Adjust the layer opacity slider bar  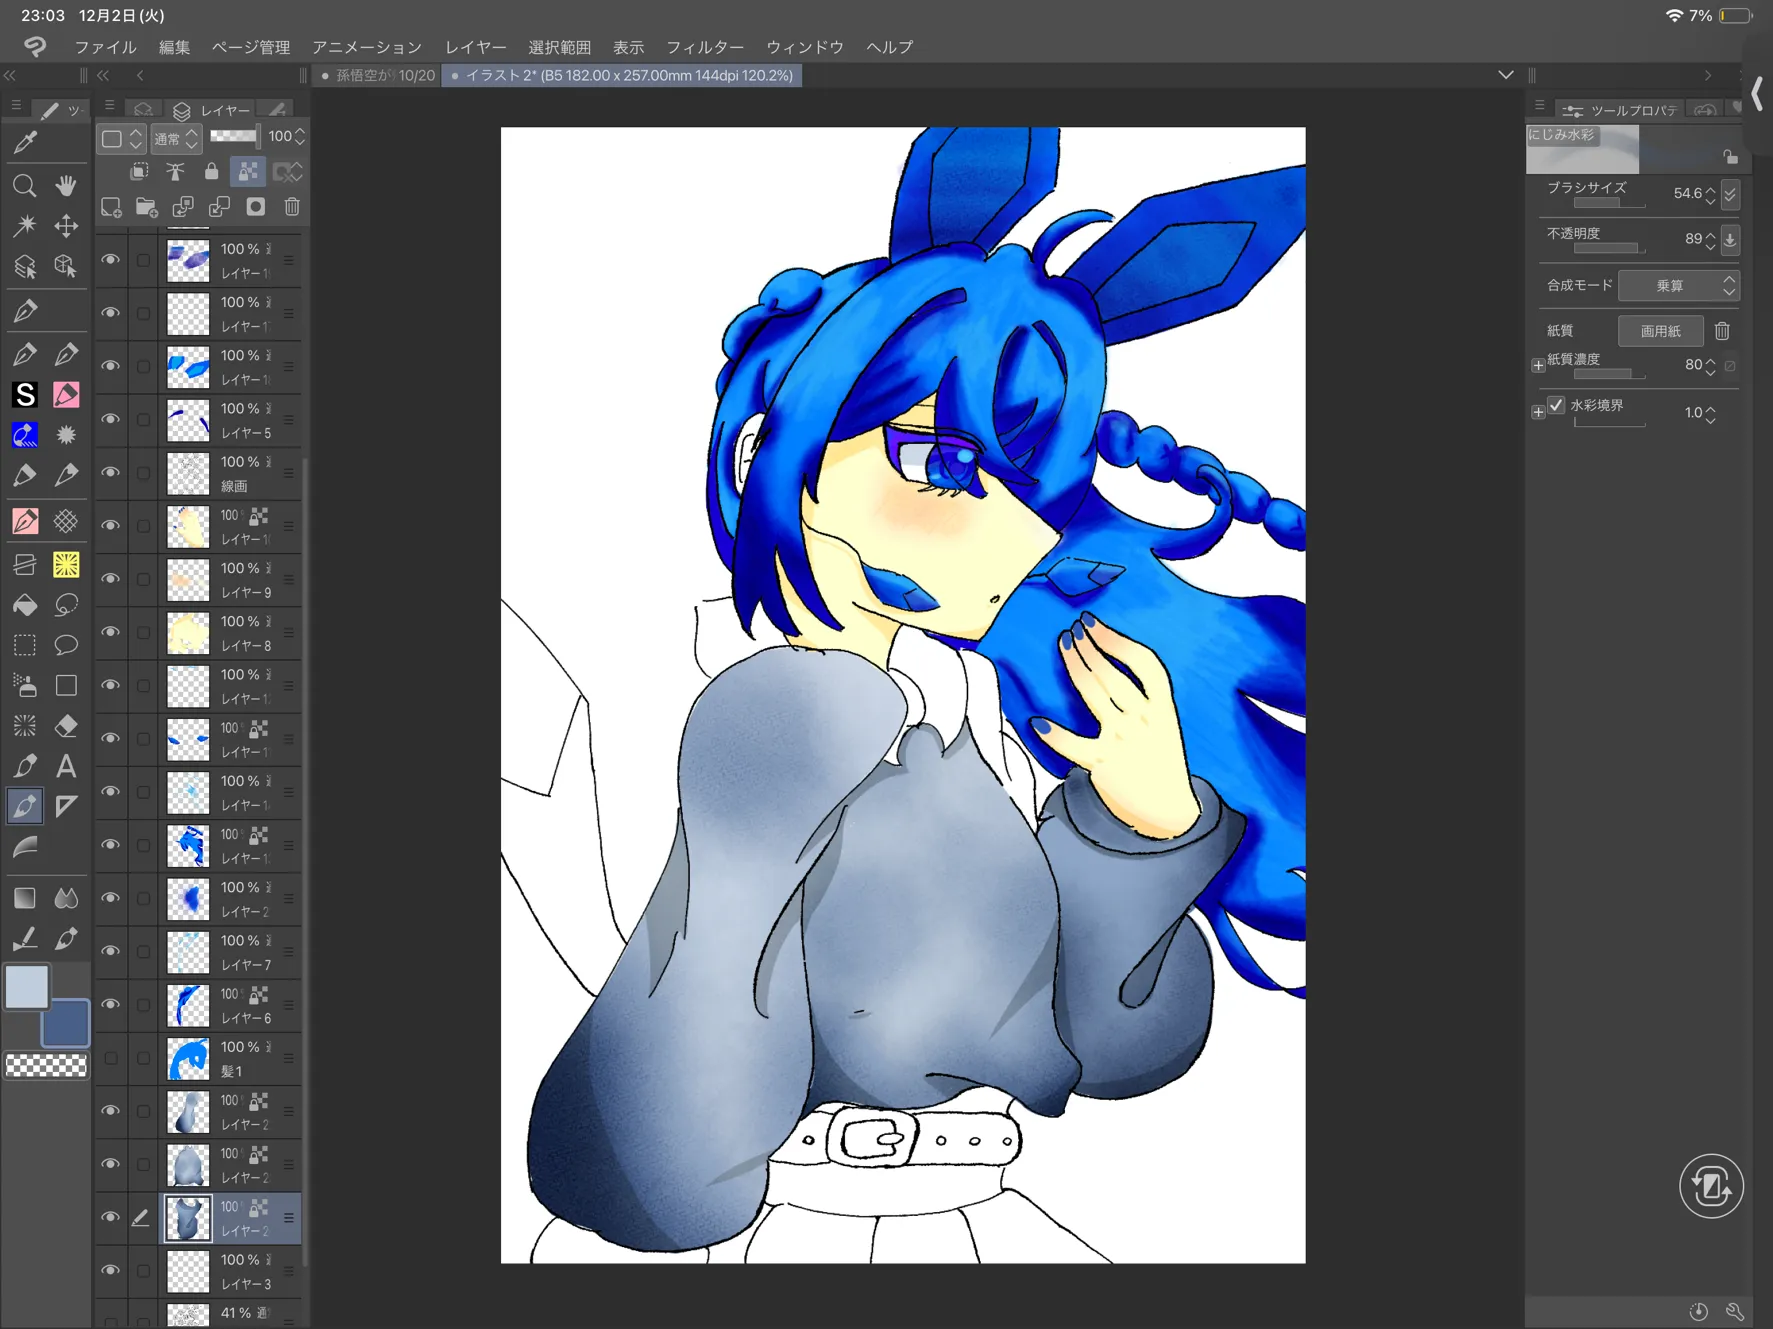coord(234,137)
